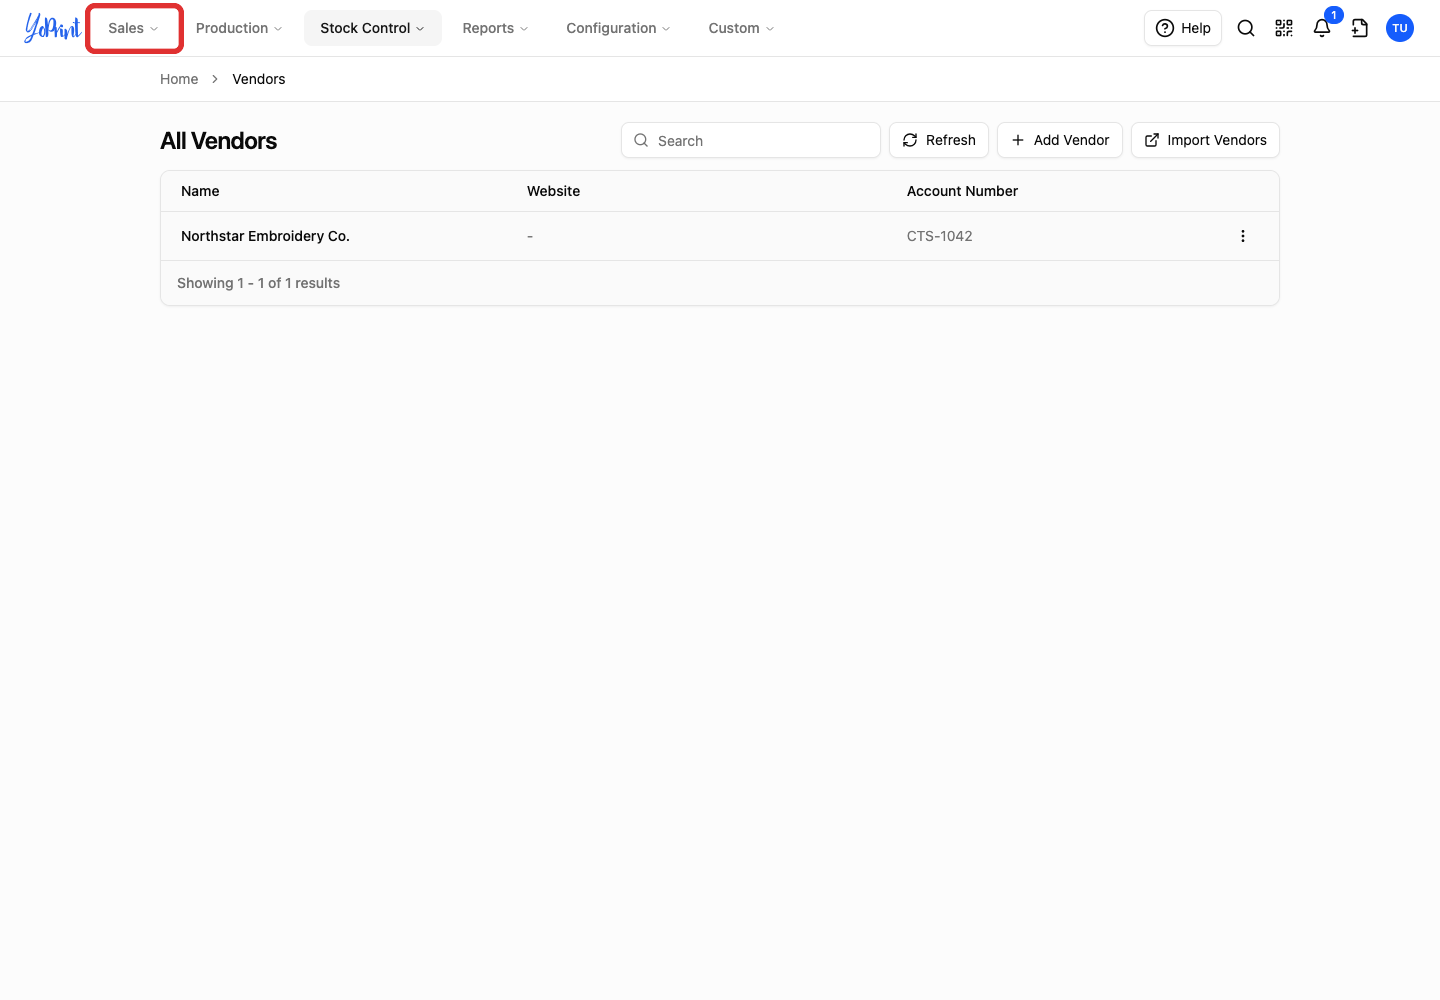Open the TU user avatar menu
This screenshot has width=1440, height=1000.
tap(1400, 28)
